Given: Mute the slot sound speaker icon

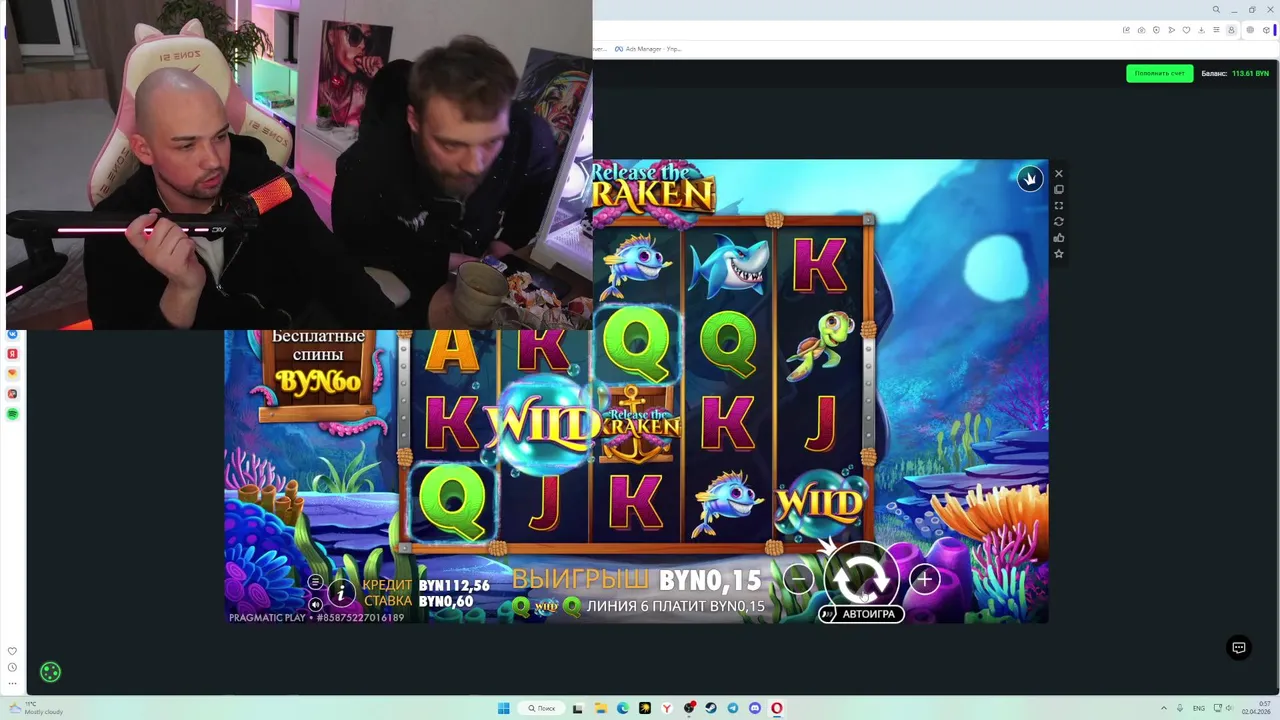Looking at the screenshot, I should [x=315, y=604].
